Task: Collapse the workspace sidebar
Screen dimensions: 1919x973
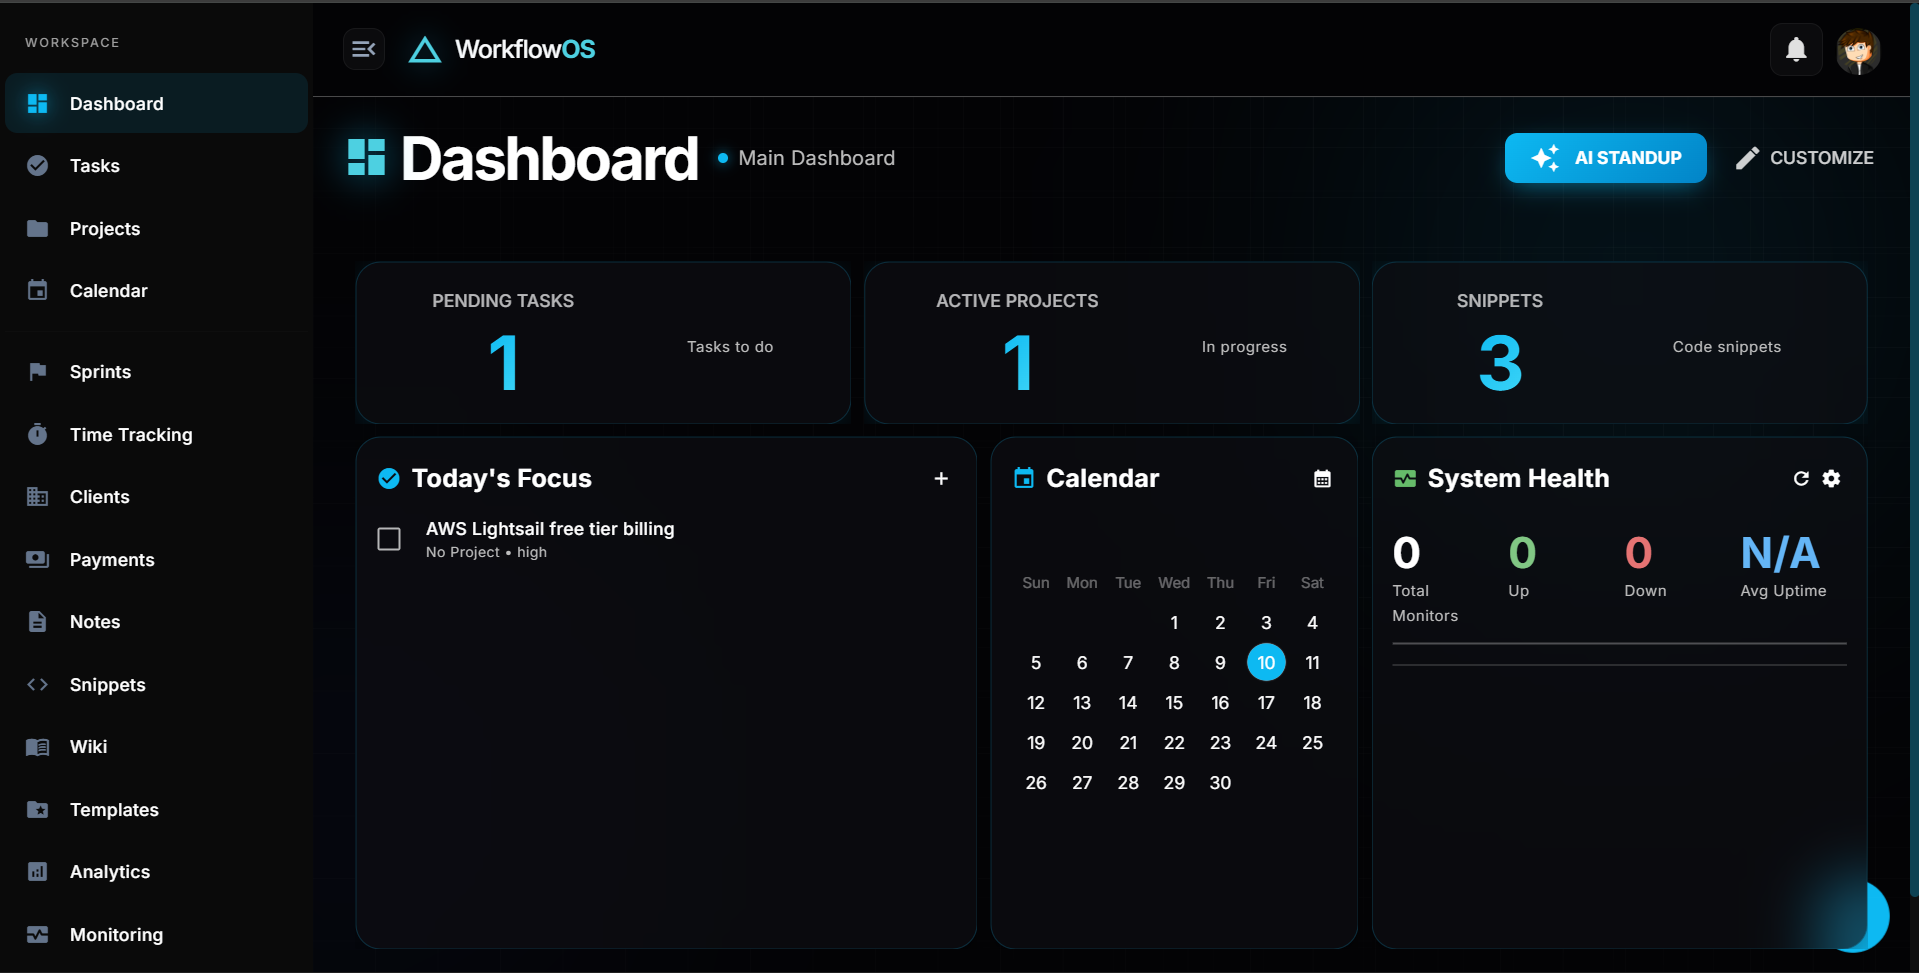Action: pos(363,48)
